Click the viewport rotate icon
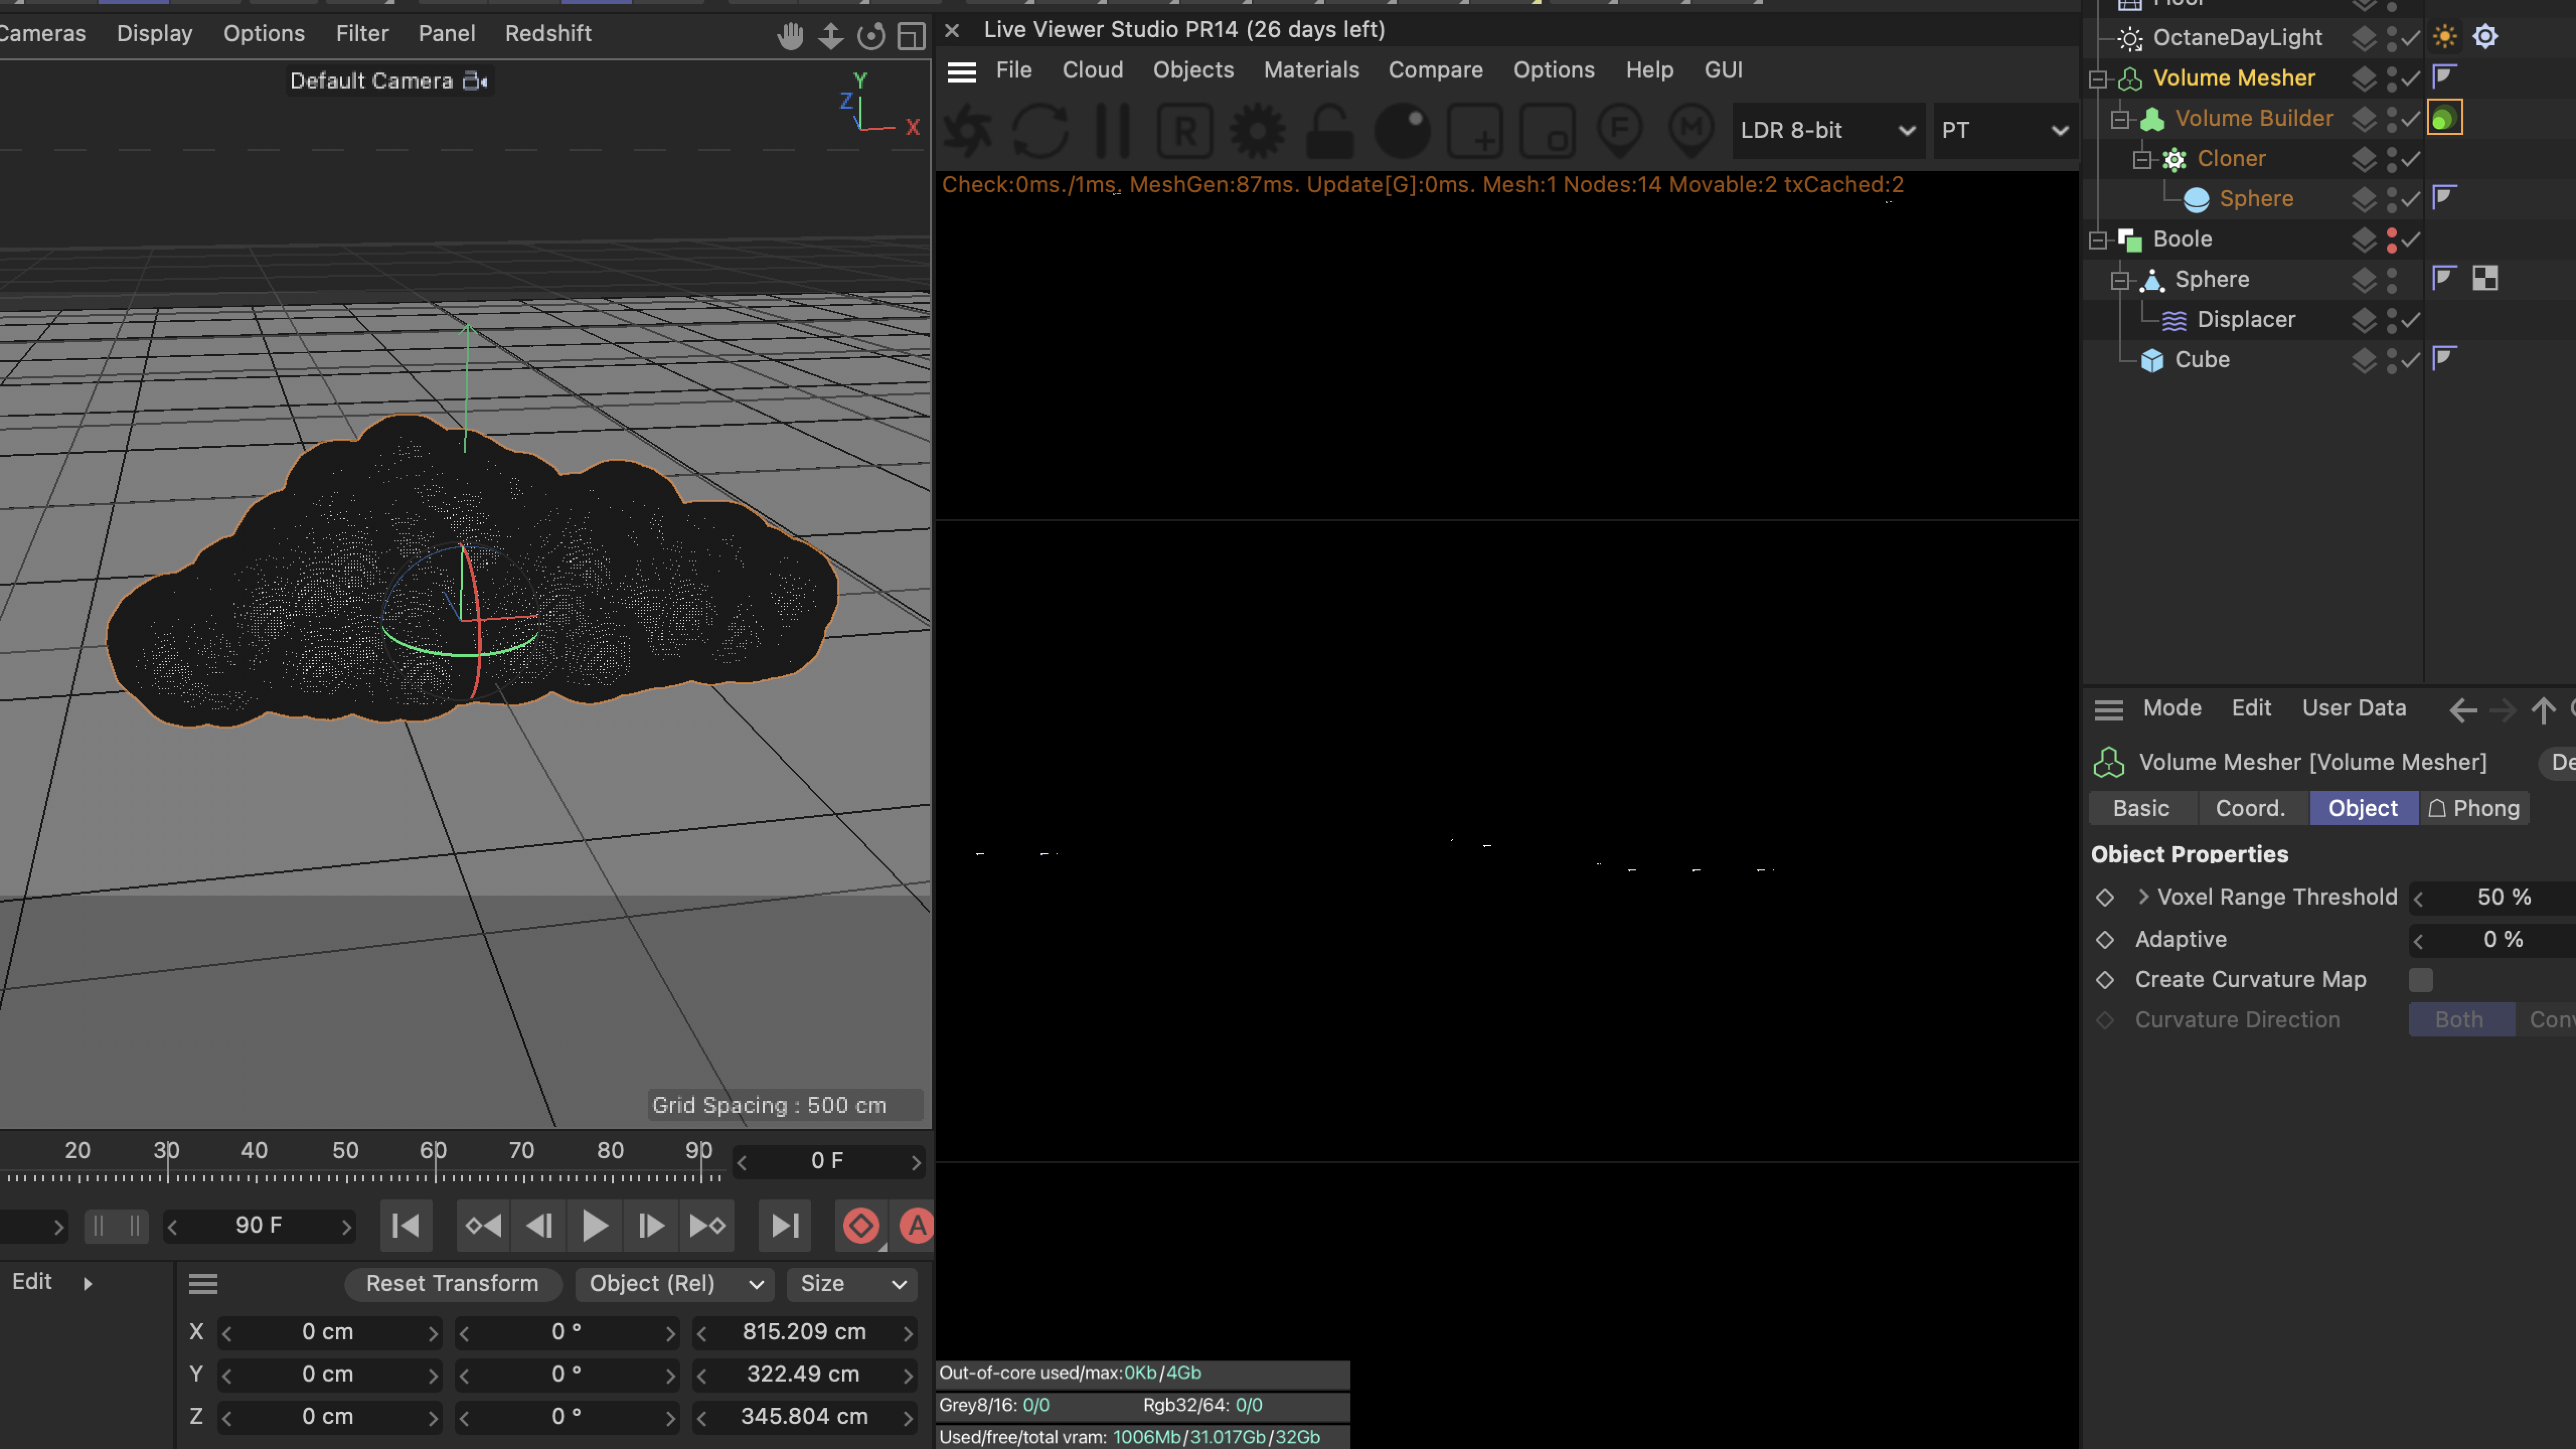Viewport: 2576px width, 1449px height. coord(871,36)
